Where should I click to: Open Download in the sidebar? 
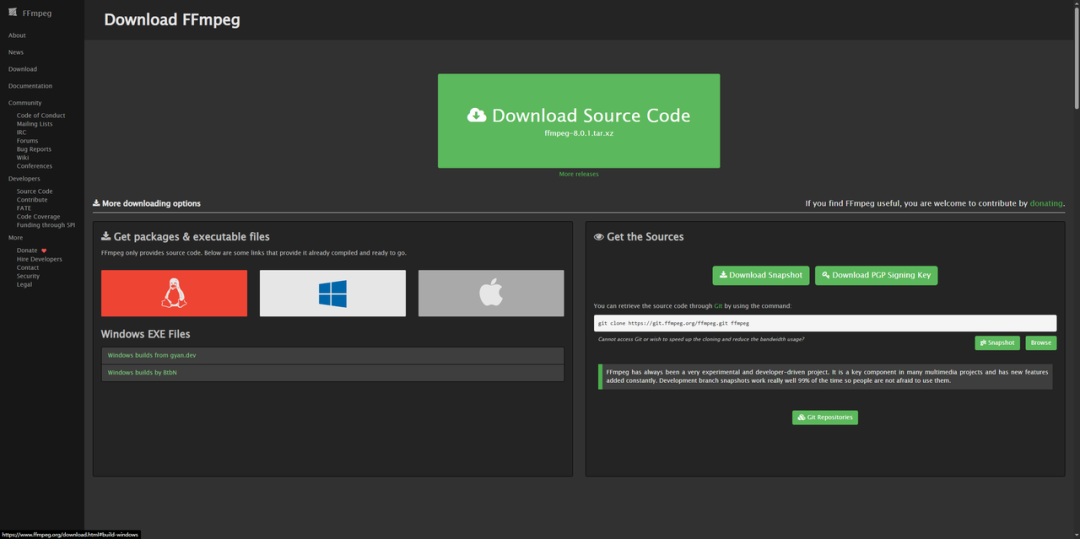click(x=23, y=69)
